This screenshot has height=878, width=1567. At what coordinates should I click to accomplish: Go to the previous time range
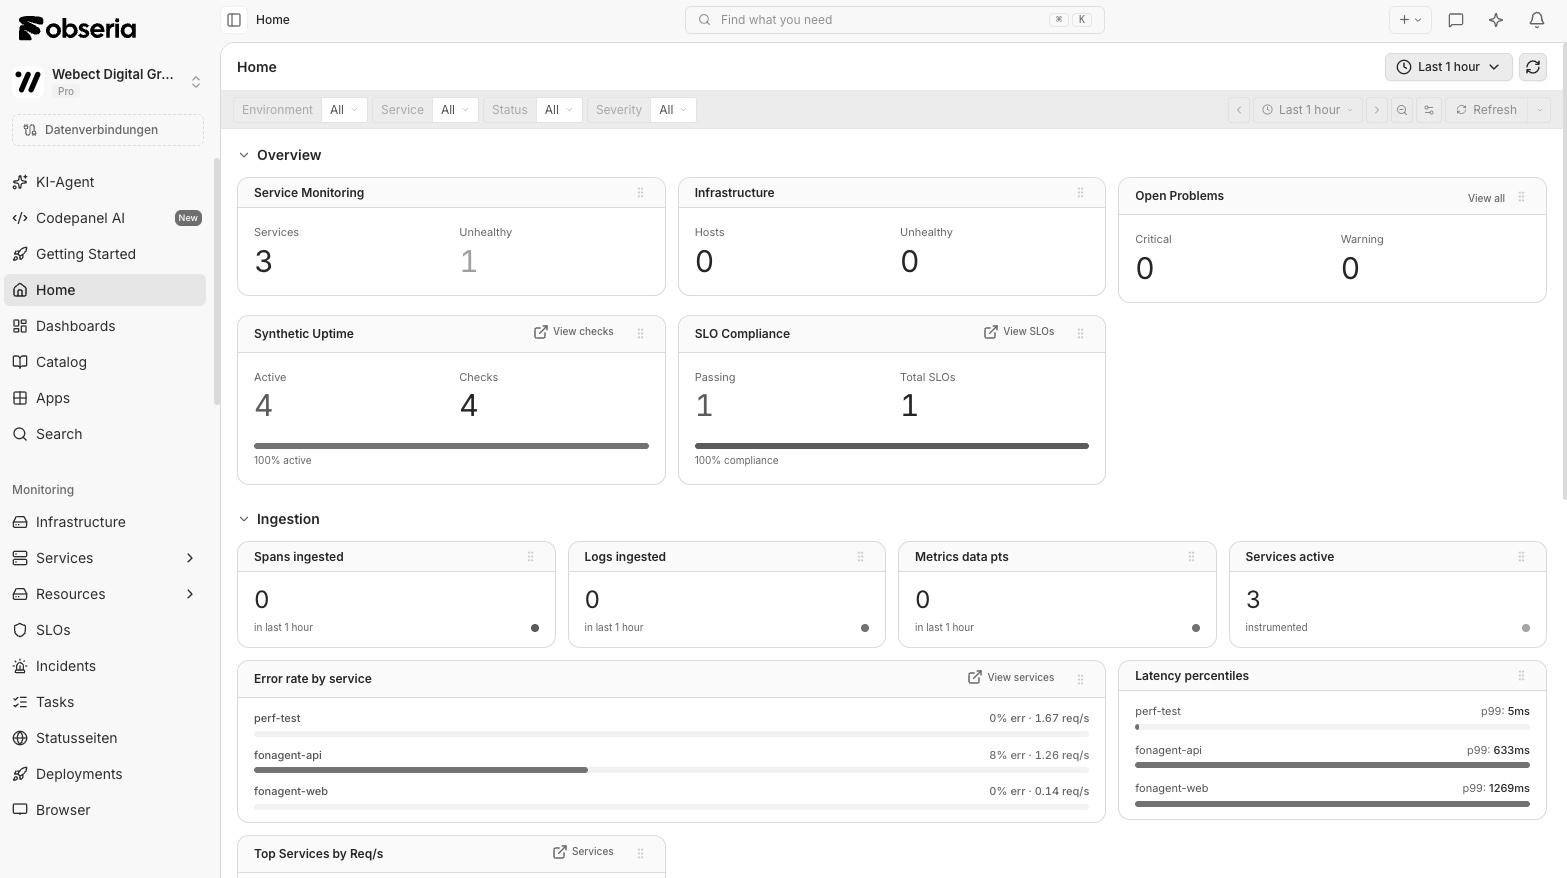[1239, 110]
